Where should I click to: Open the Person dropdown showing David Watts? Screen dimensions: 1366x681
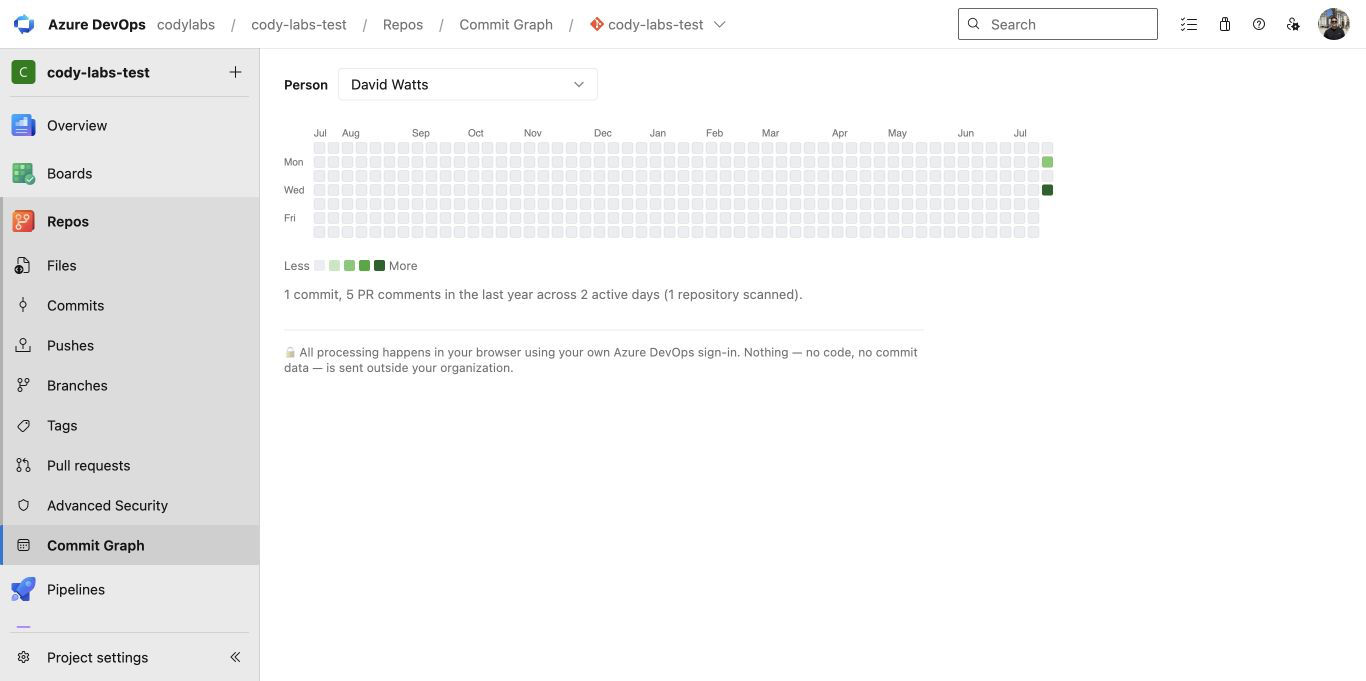point(468,85)
